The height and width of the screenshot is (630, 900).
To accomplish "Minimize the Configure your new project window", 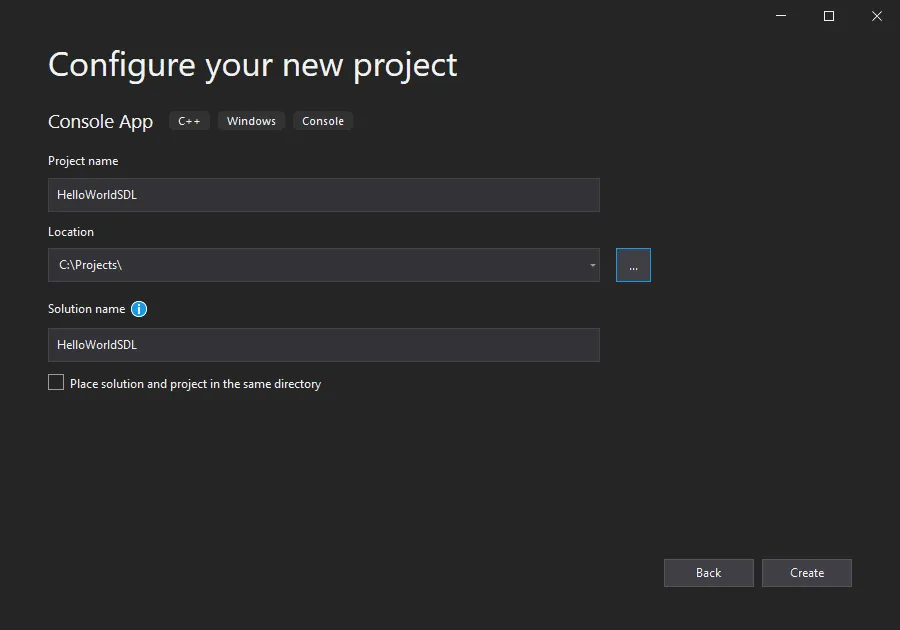I will click(781, 16).
